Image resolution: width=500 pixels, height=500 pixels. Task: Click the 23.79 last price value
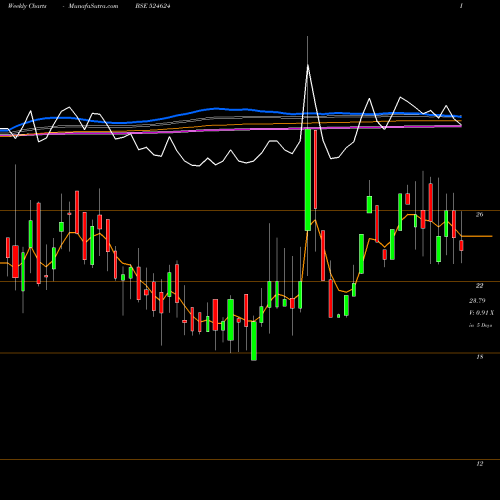pyautogui.click(x=477, y=301)
